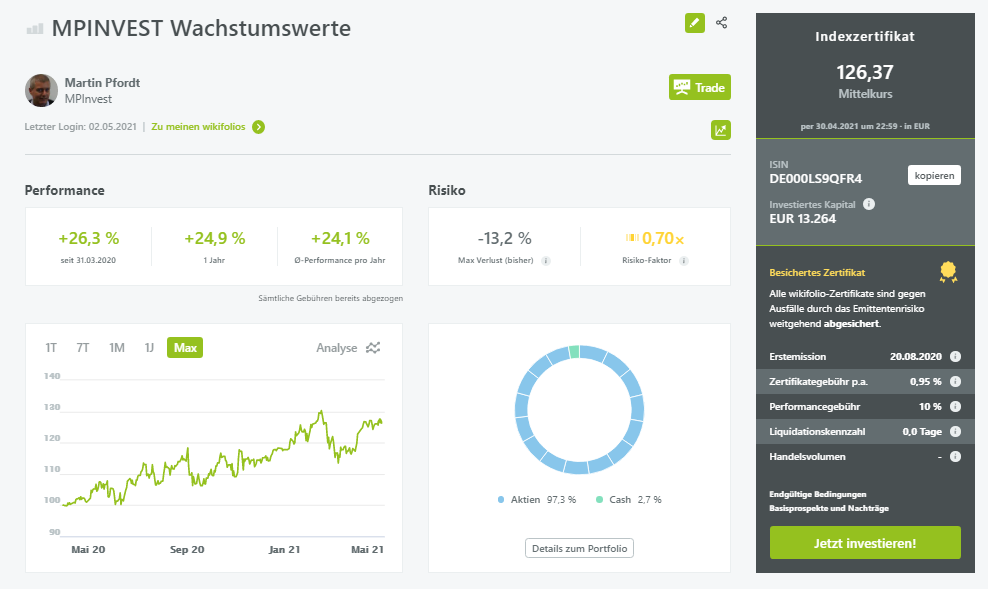Click the green pencil edit icon
This screenshot has width=988, height=589.
(x=694, y=23)
